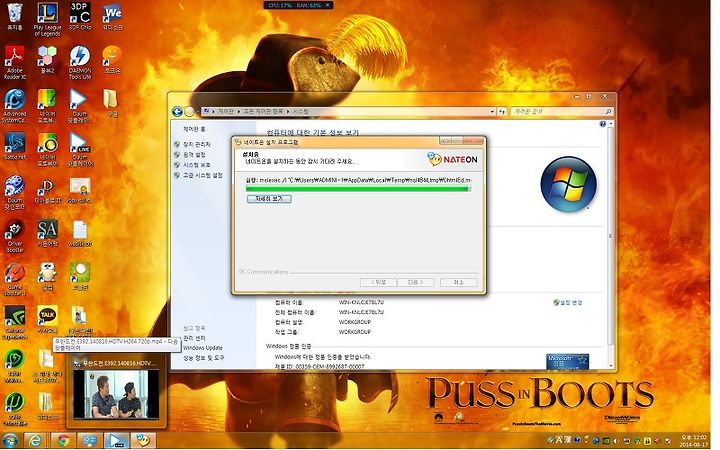
Task: Open the white text file desktop icon
Action: click(80, 233)
